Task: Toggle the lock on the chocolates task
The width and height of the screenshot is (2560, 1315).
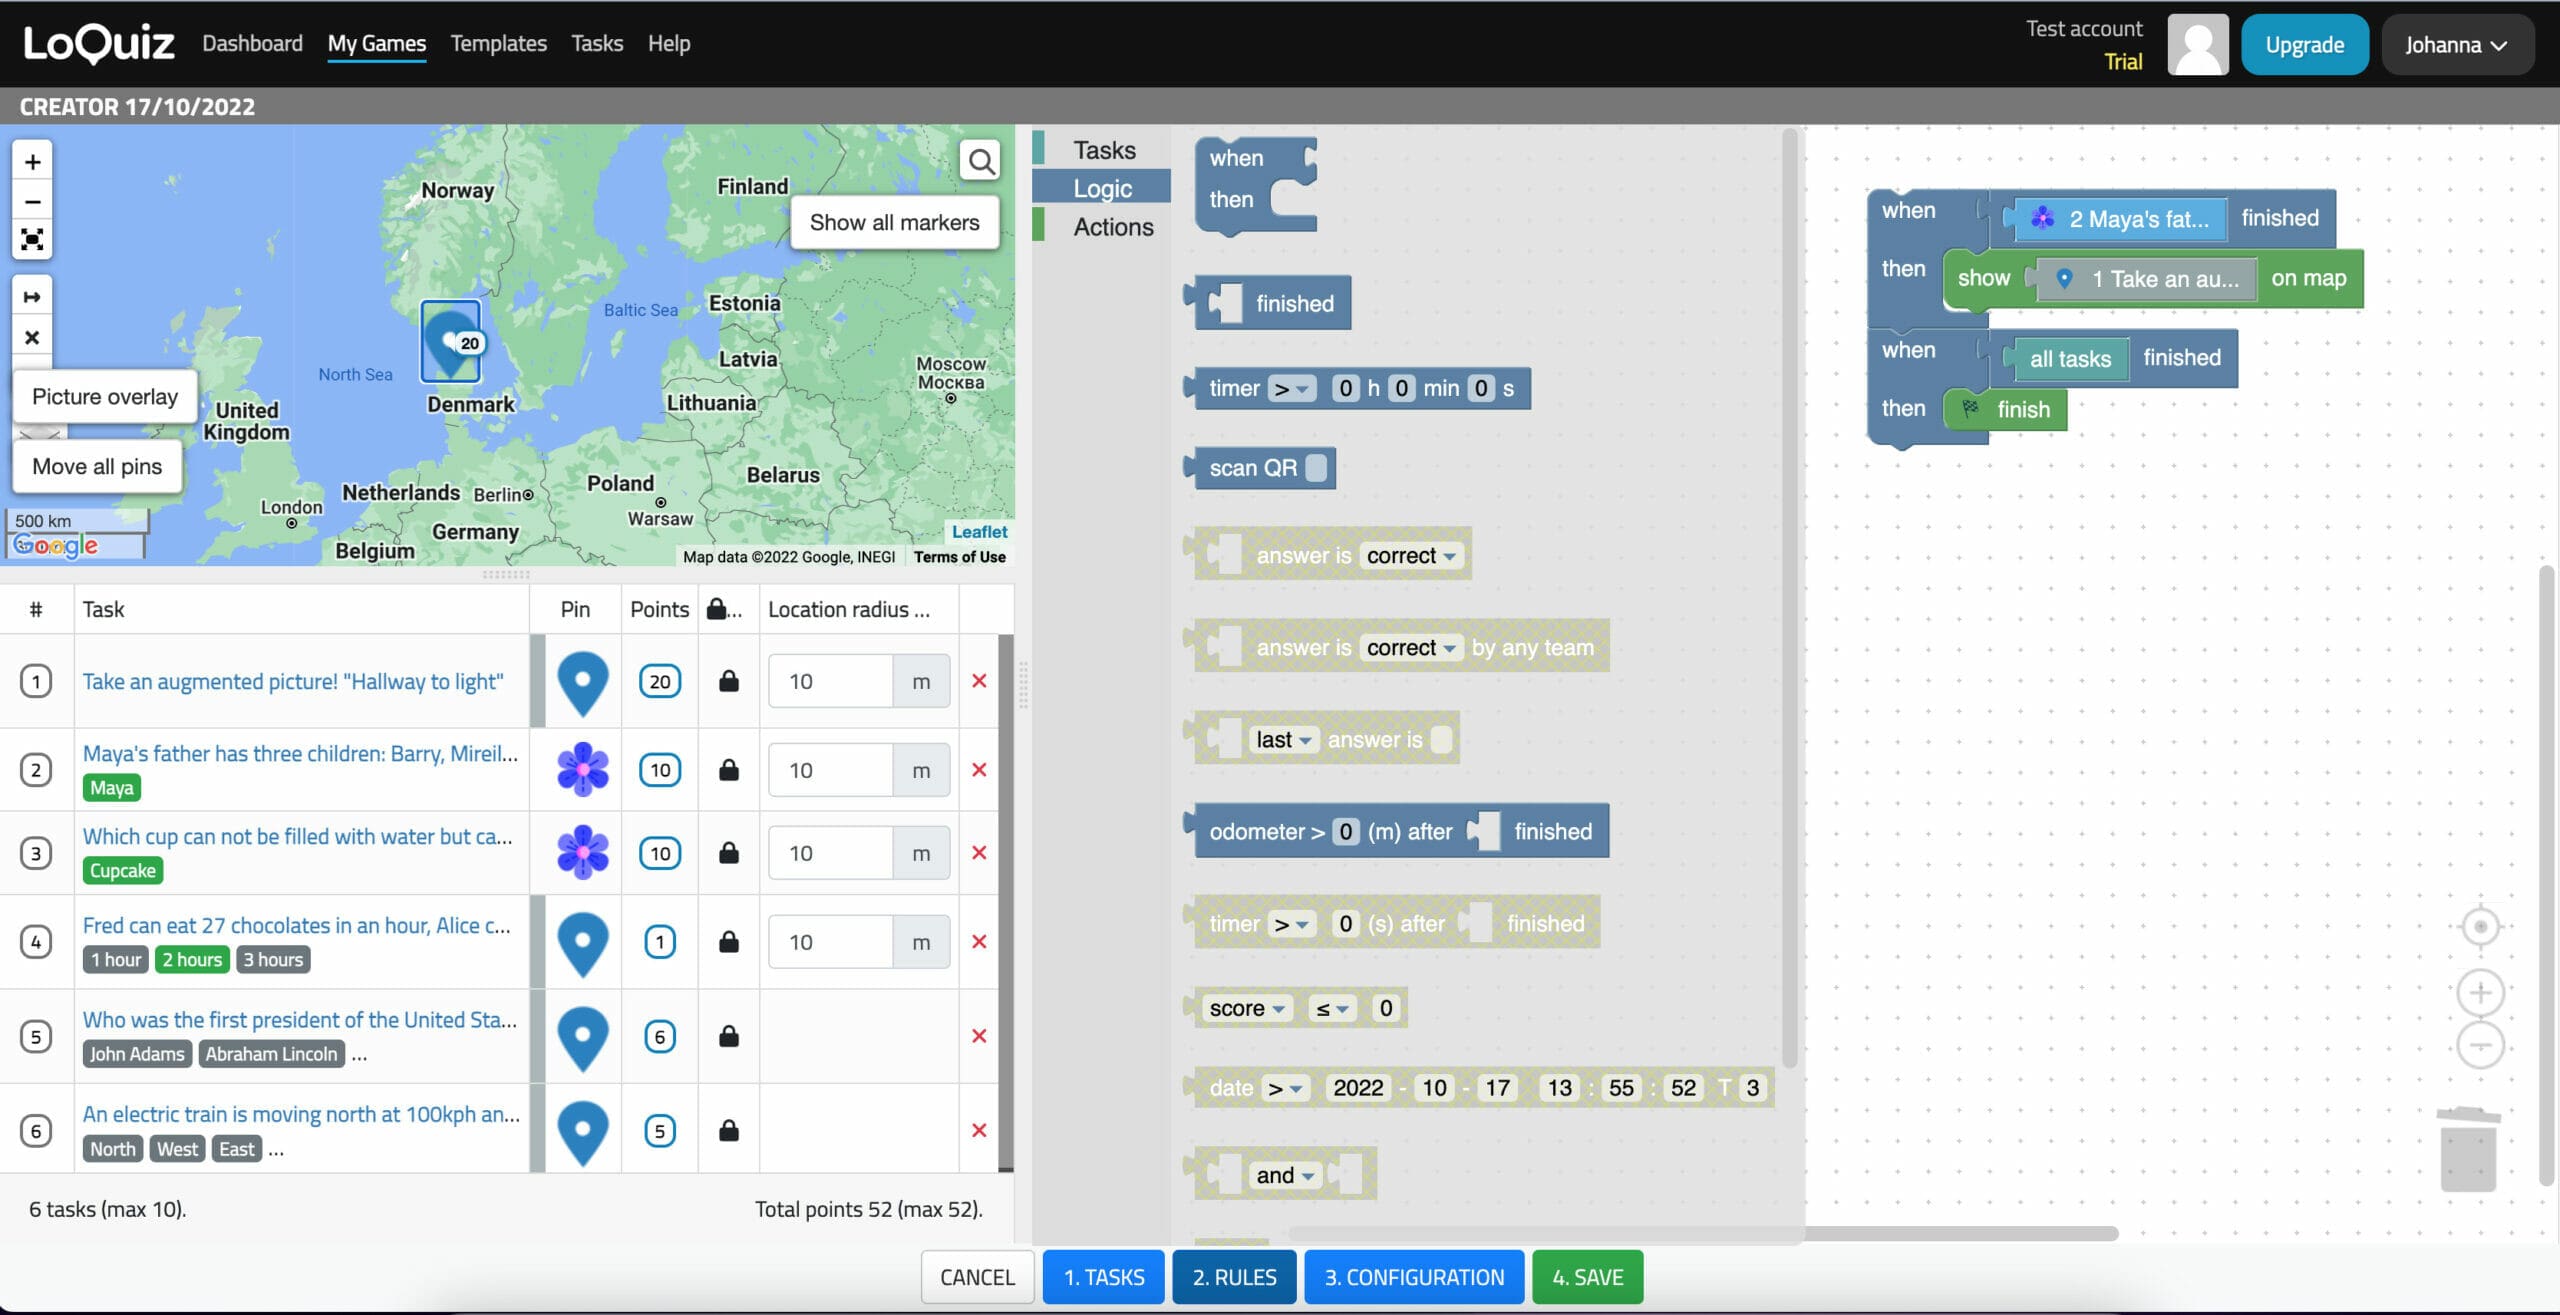Action: point(728,941)
